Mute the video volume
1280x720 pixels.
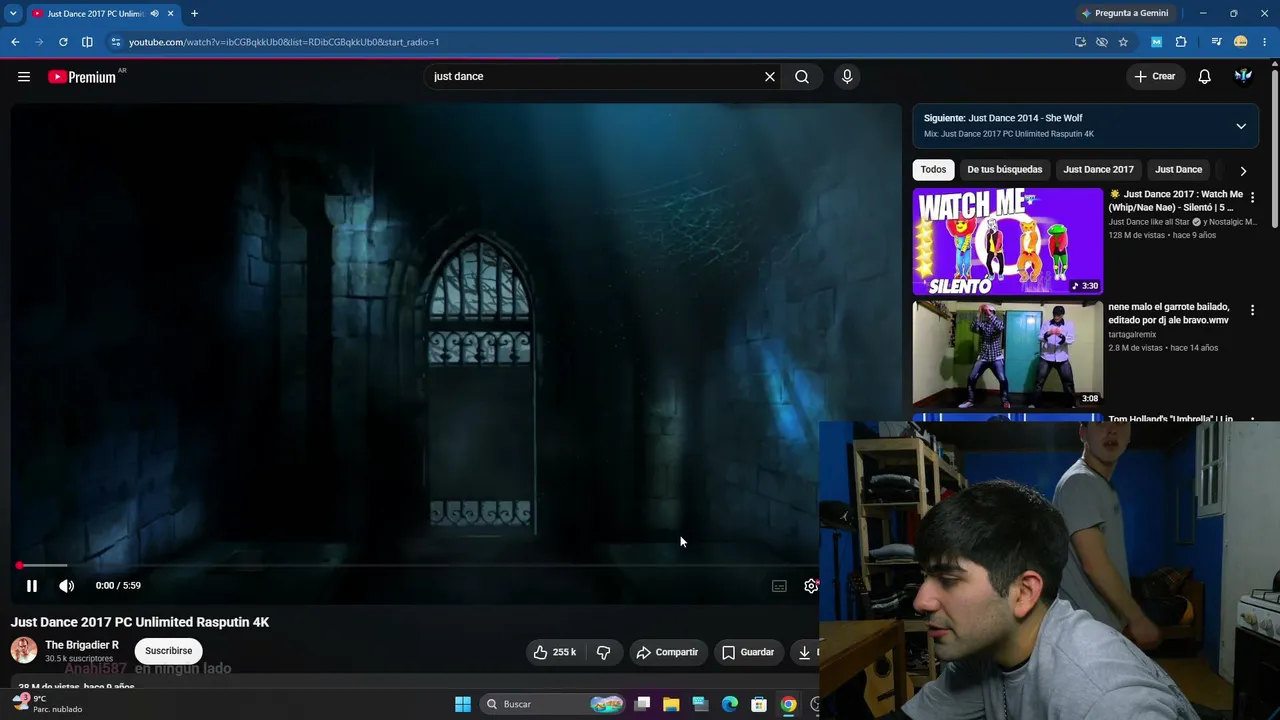67,586
